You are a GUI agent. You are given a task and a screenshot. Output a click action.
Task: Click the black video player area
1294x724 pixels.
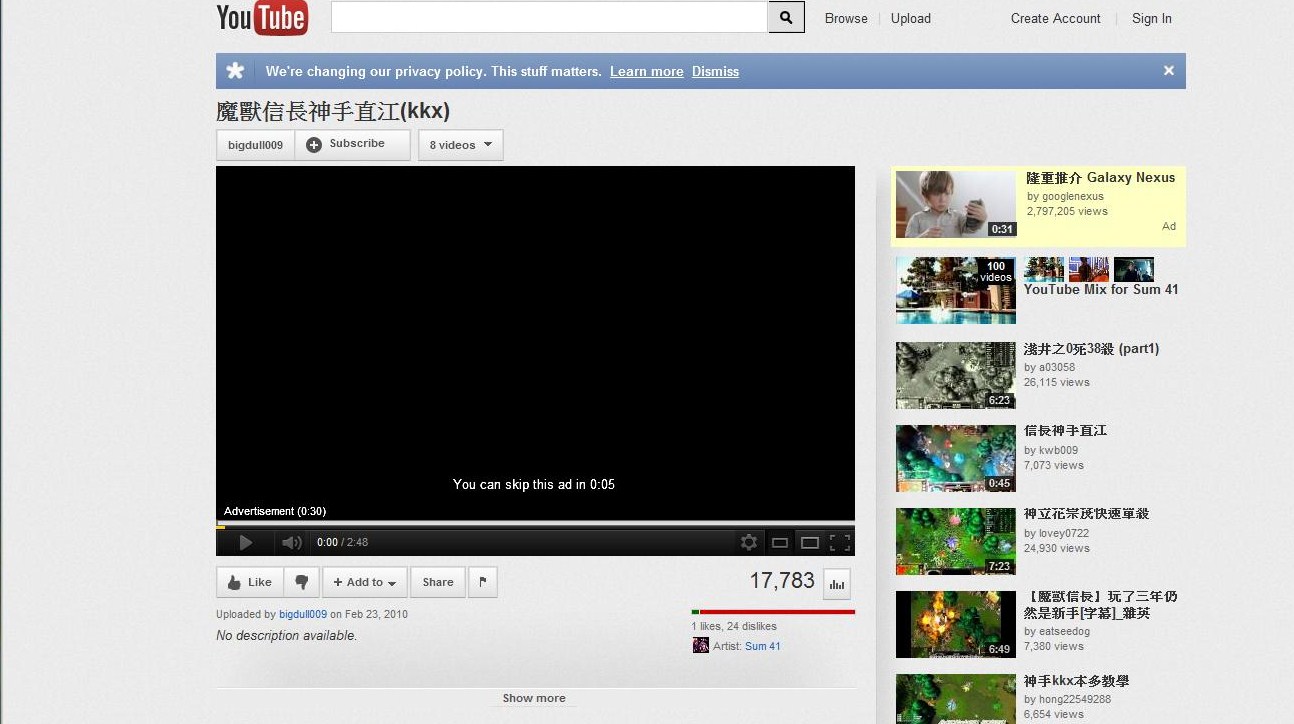click(535, 343)
